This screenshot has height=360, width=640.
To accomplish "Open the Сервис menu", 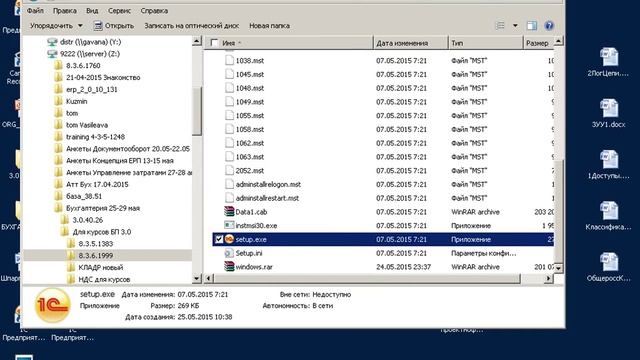I will point(119,11).
